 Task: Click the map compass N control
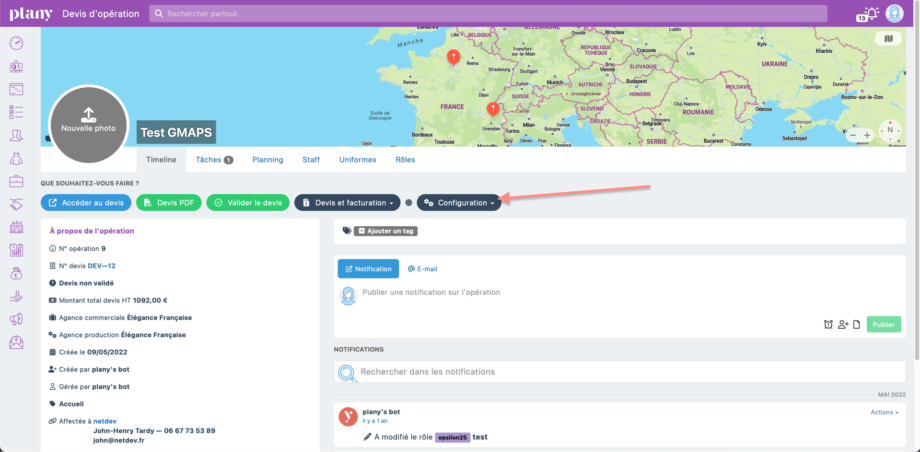(x=888, y=130)
